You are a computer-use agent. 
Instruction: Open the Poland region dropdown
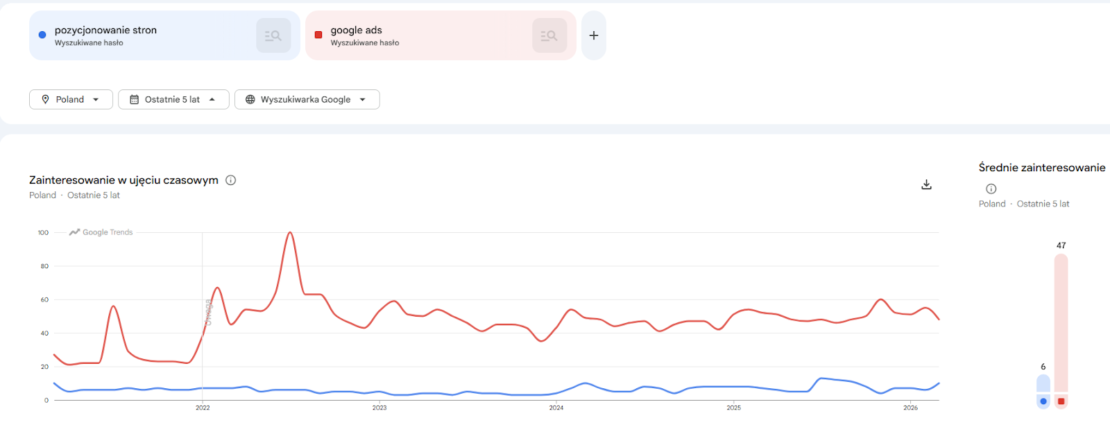pos(71,99)
